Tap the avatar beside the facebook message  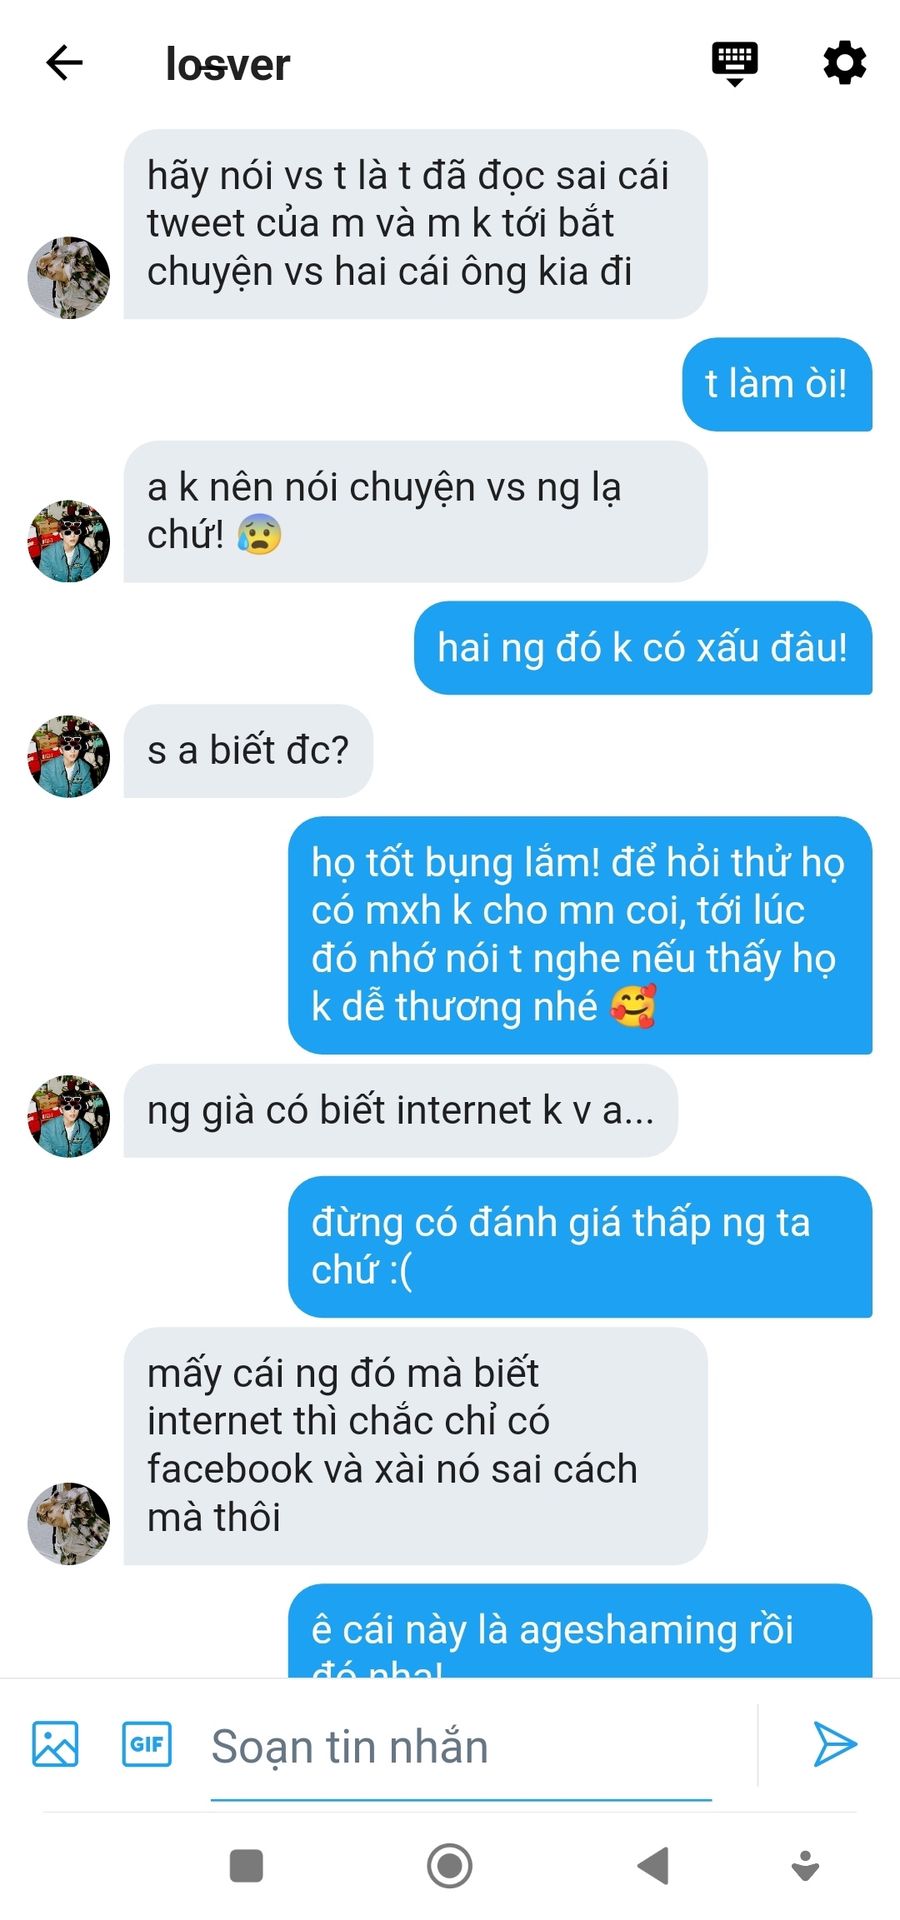[68, 1524]
